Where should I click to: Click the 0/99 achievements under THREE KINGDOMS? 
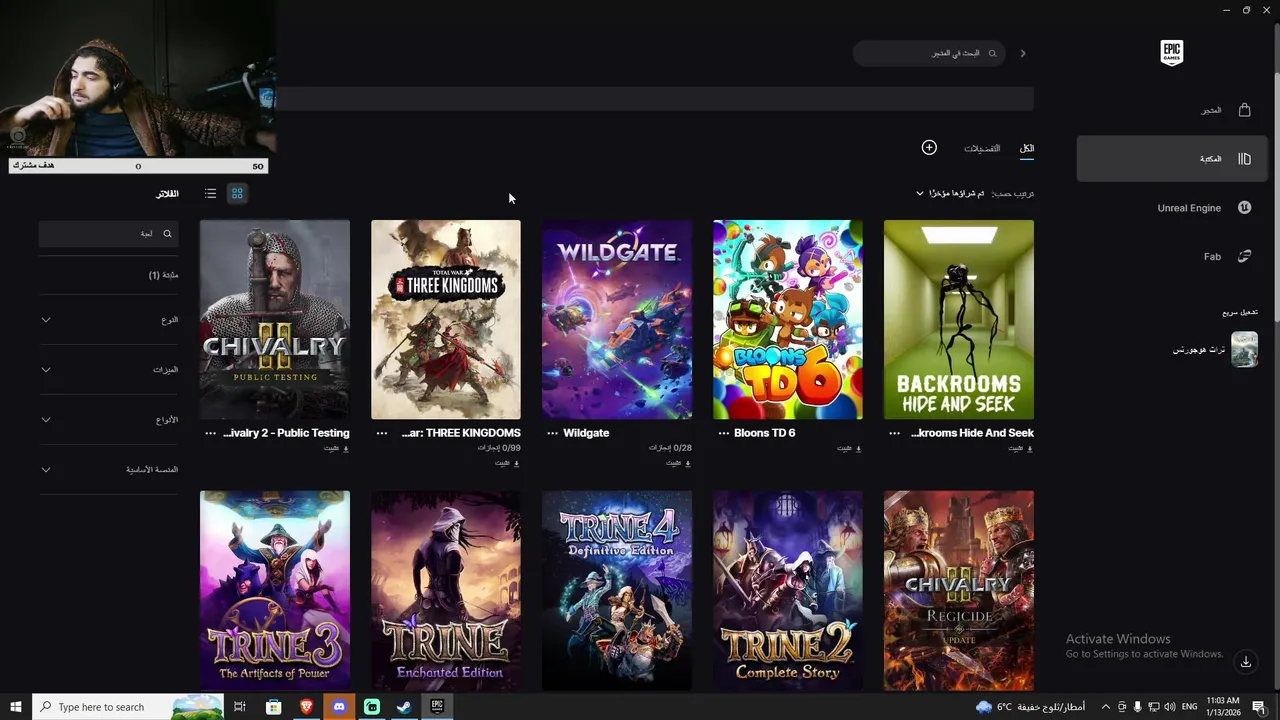[x=500, y=448]
